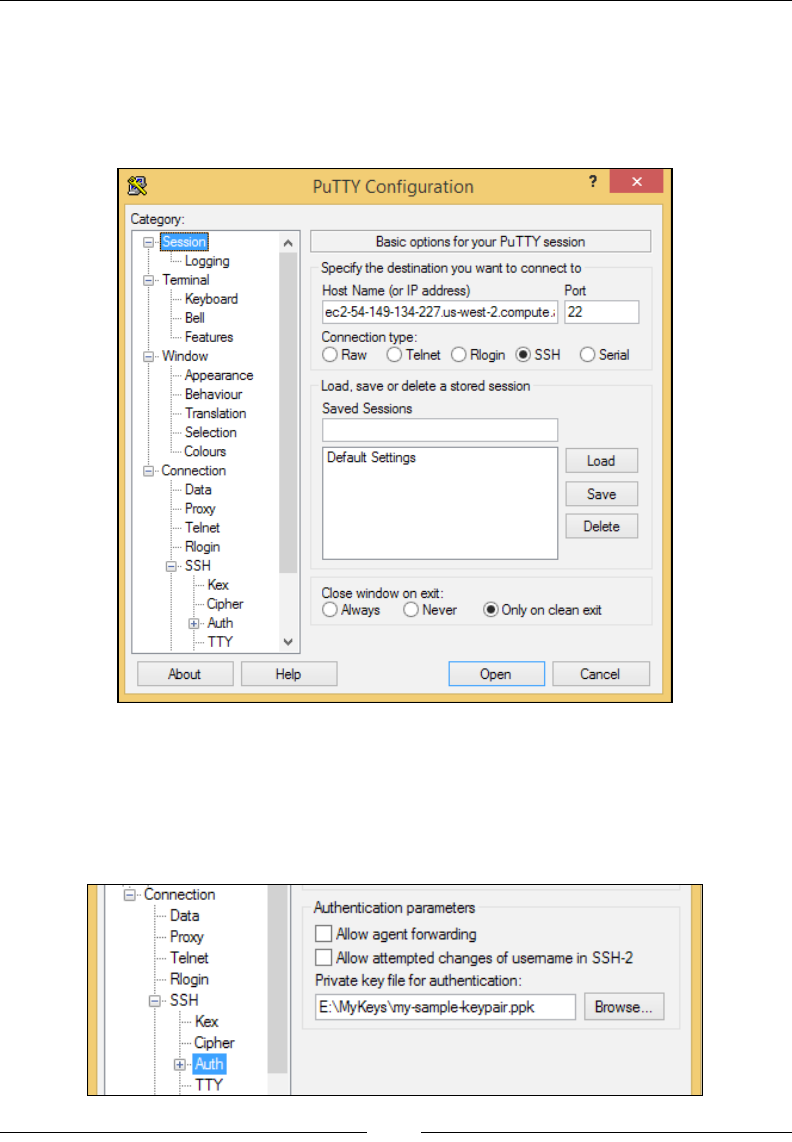Open the Kex category in lower panel
Viewport: 792px width, 1142px height.
coord(206,1022)
